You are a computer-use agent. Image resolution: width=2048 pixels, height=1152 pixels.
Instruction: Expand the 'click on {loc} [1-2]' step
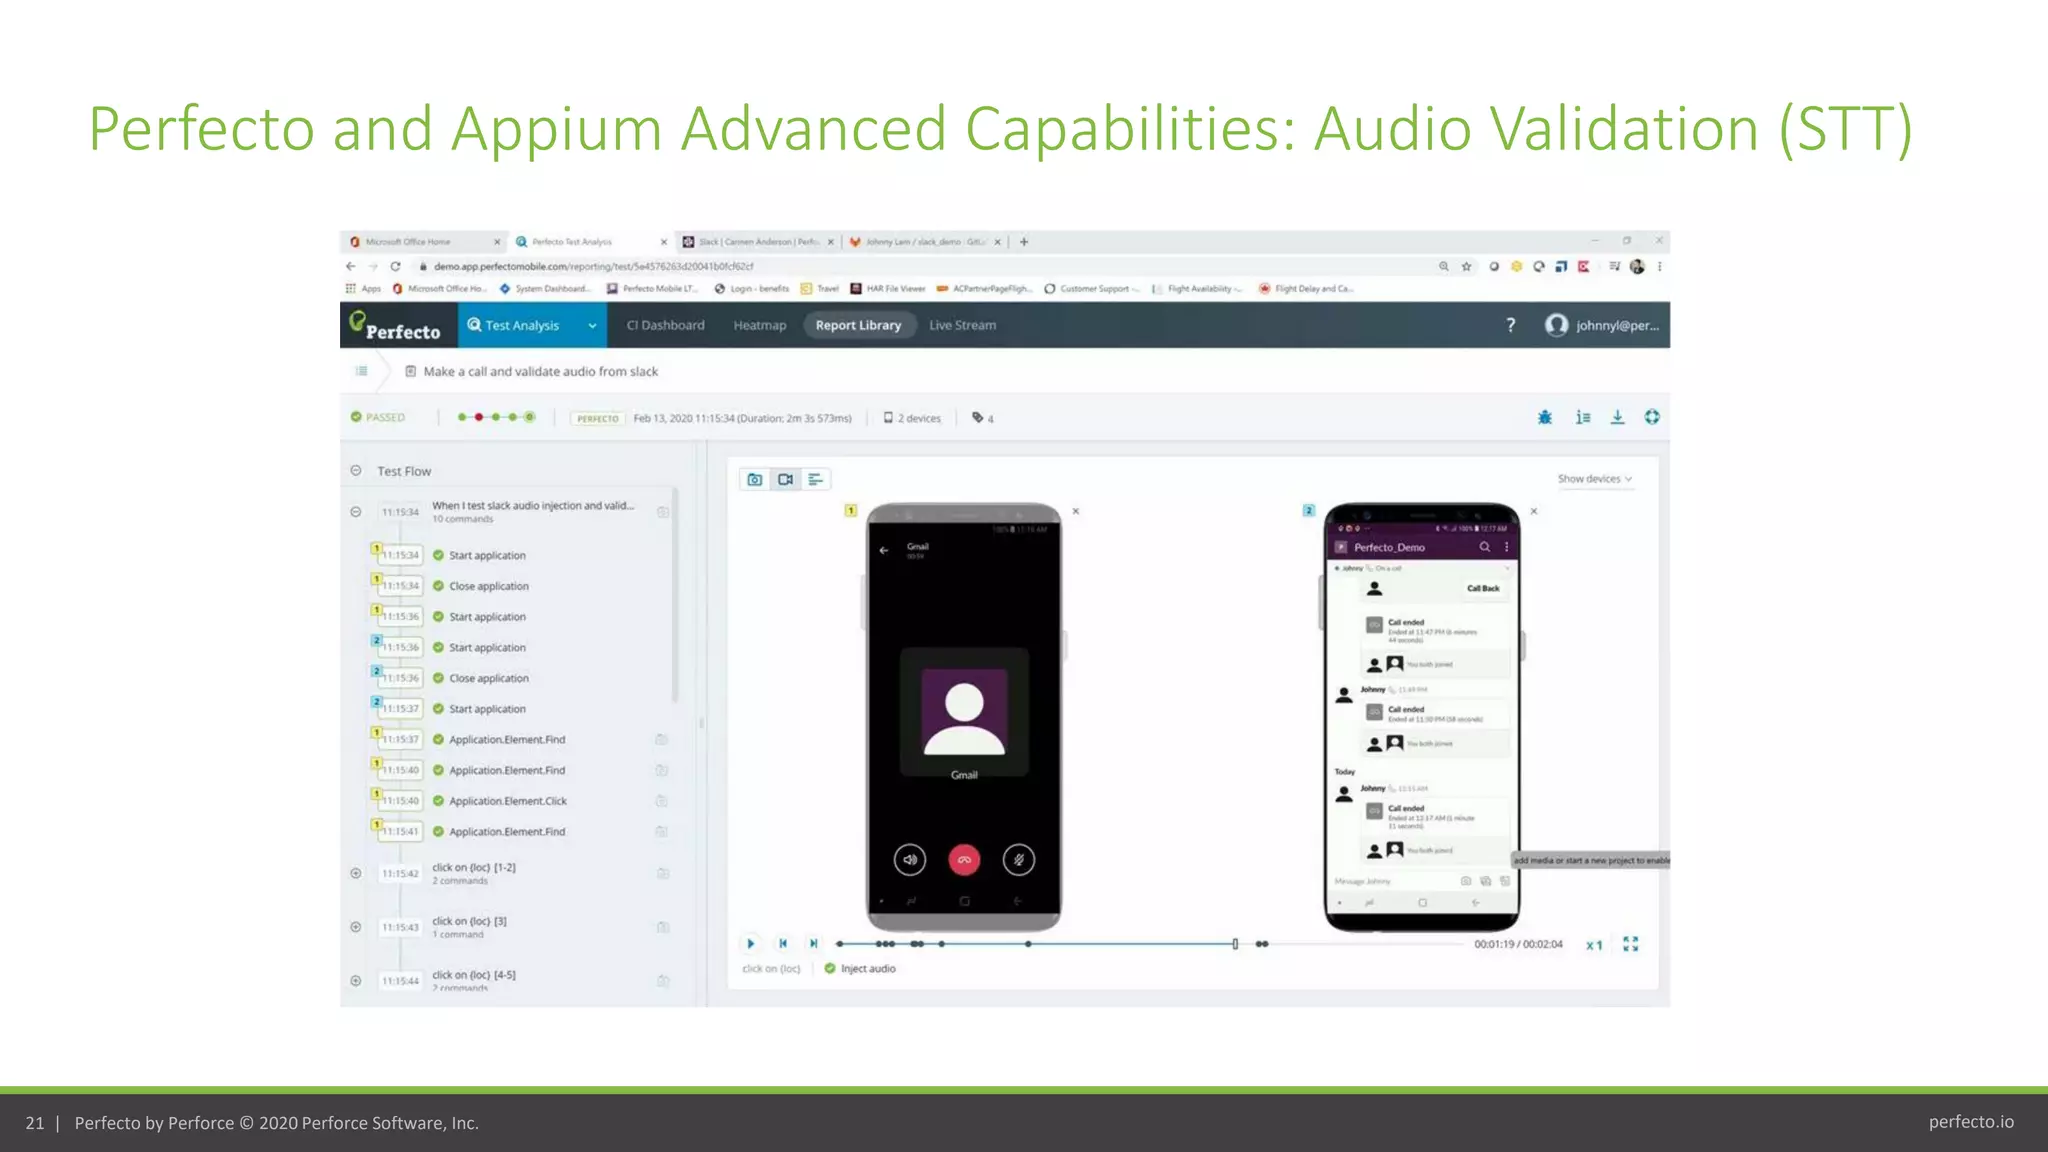(x=355, y=873)
